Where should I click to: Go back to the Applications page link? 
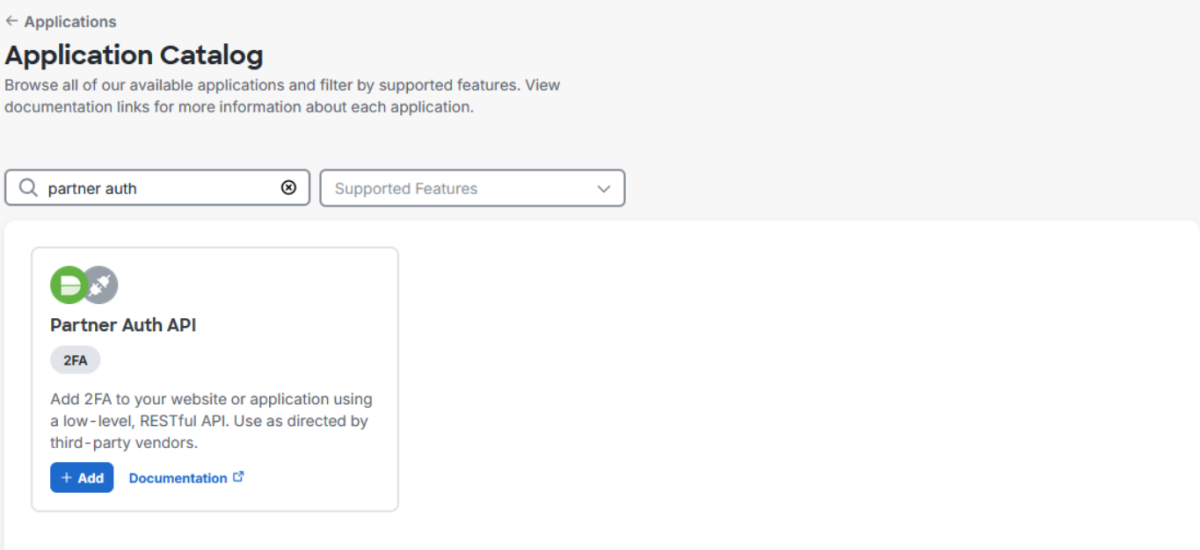click(x=70, y=21)
